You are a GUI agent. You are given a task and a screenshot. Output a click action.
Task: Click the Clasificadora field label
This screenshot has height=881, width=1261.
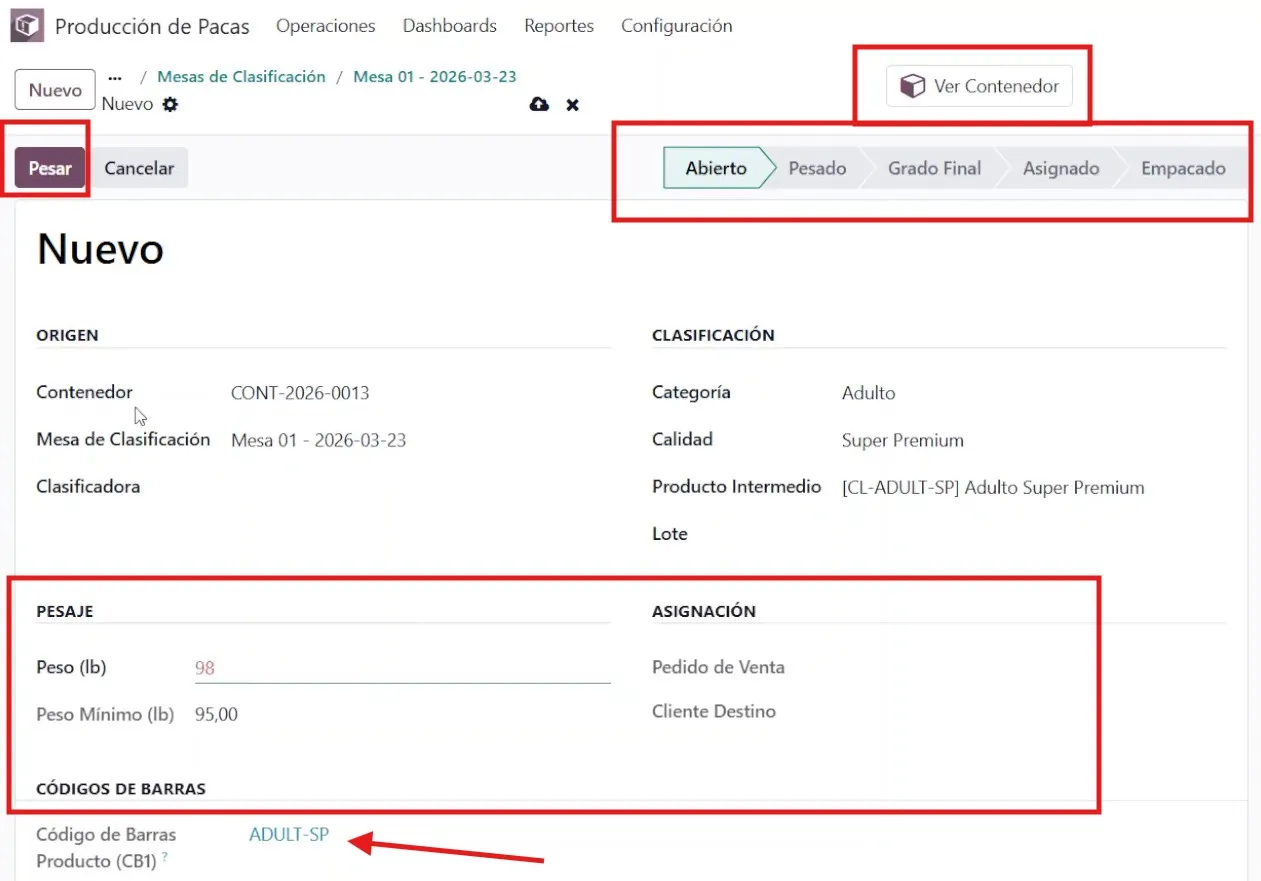(88, 487)
